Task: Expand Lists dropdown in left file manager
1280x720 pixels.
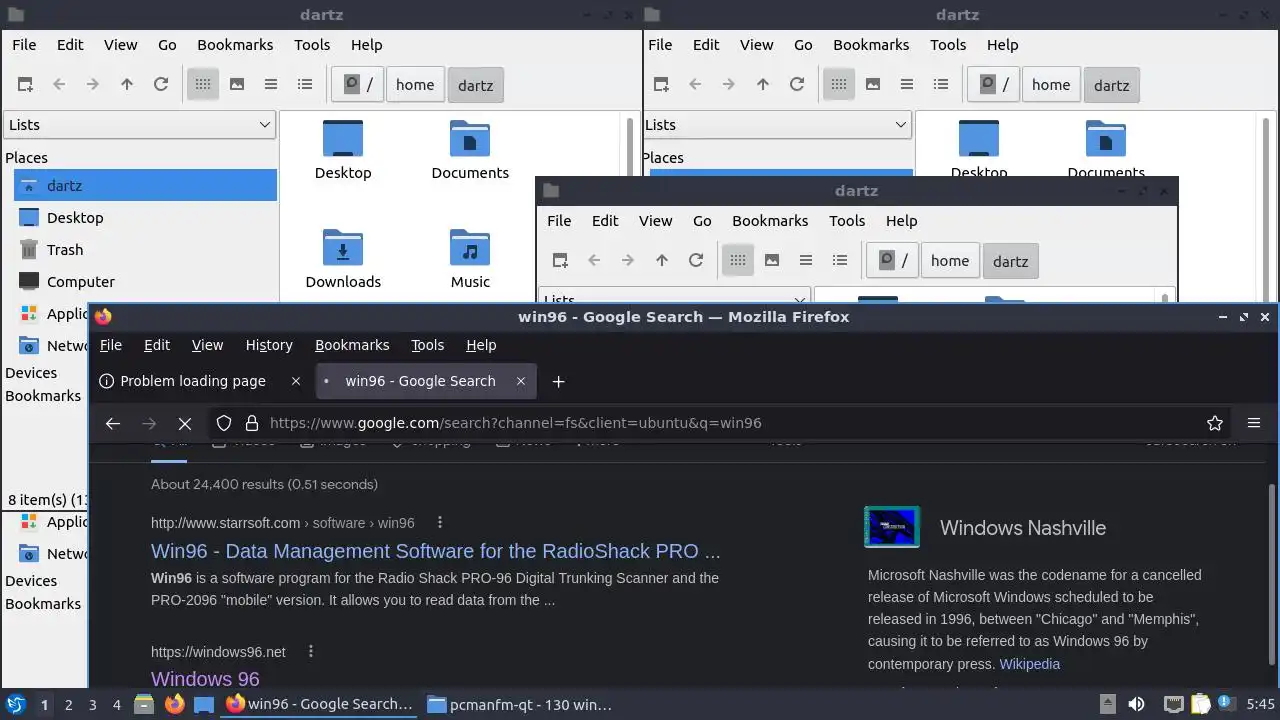Action: [140, 125]
